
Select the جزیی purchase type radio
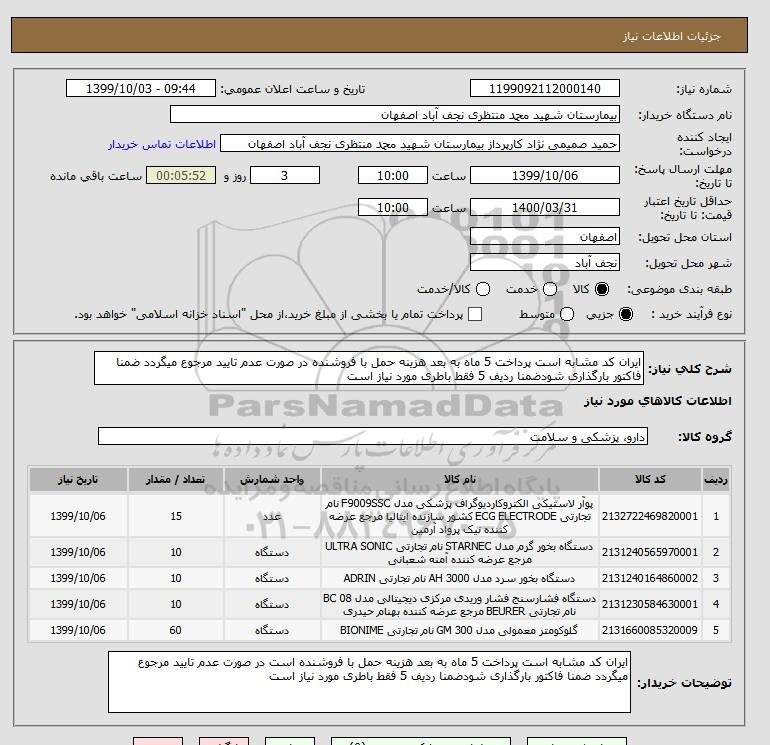click(626, 314)
